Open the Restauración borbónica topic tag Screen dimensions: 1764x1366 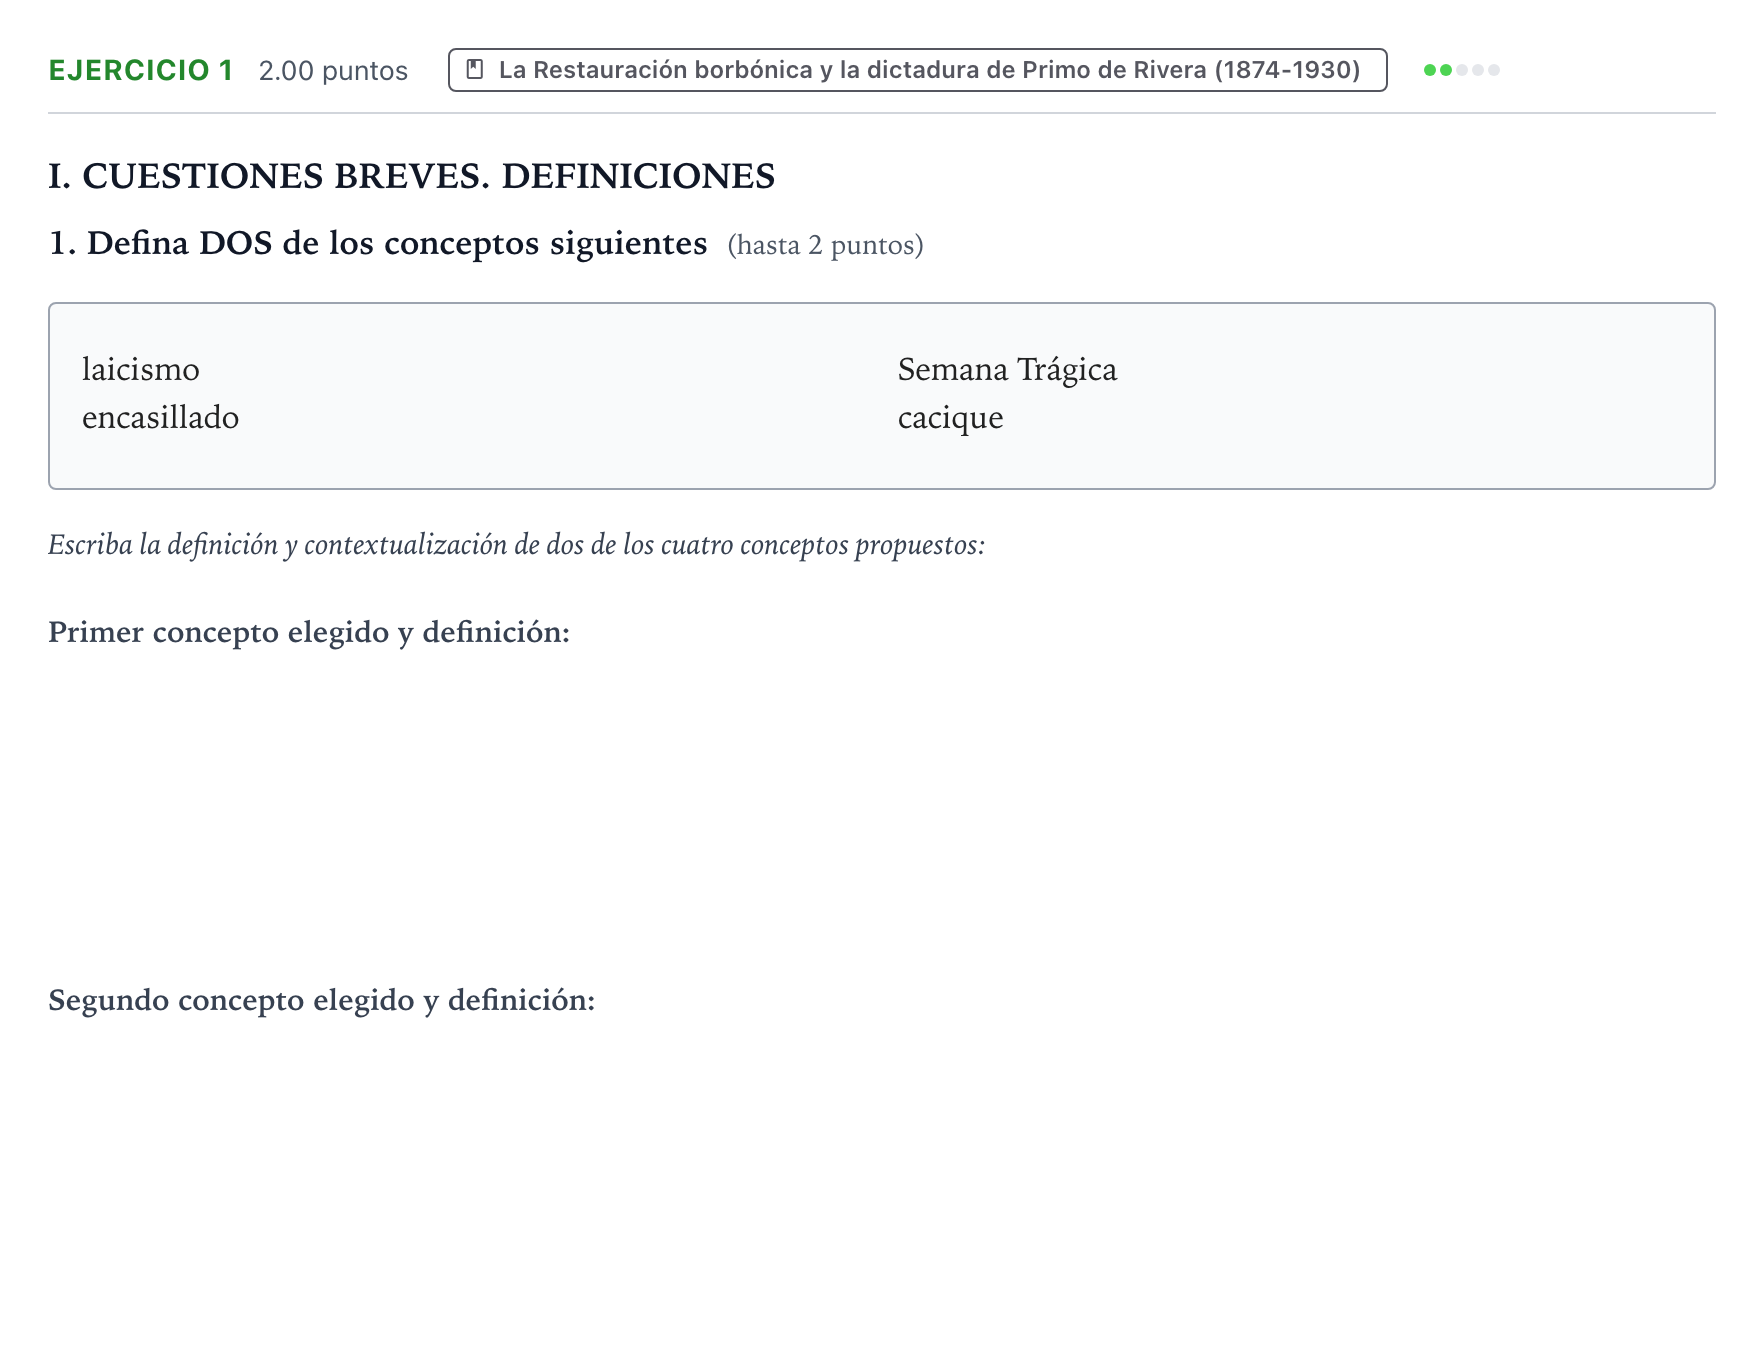click(917, 70)
